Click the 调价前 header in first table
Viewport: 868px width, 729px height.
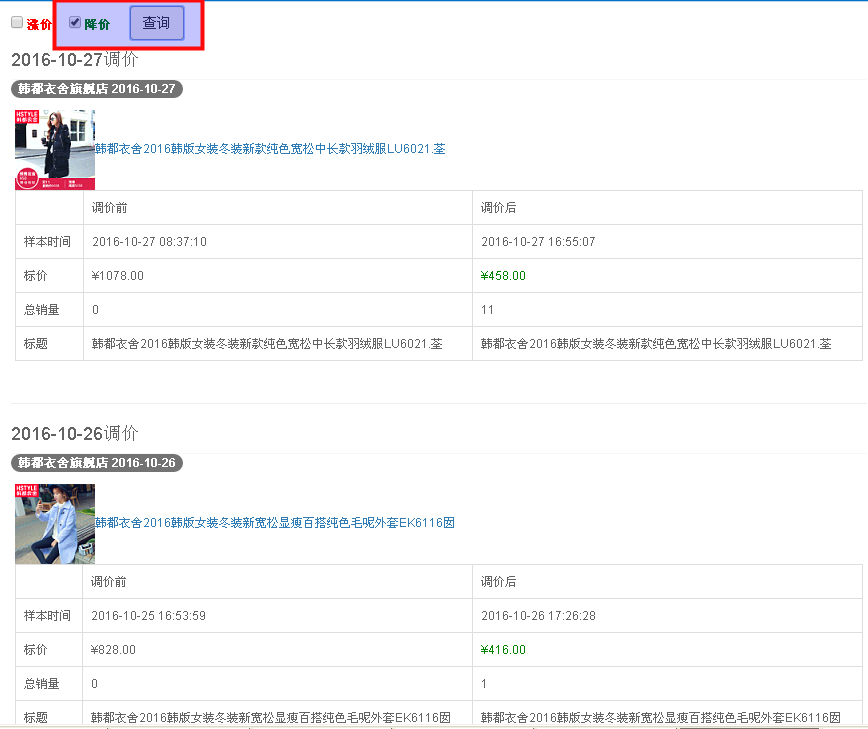(110, 208)
